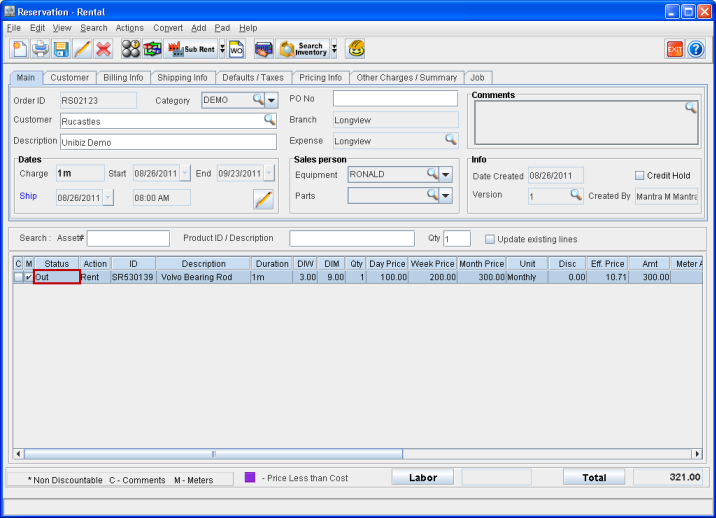The image size is (716, 518).
Task: Click the table's horizontal scrollbar thumb
Action: [213, 454]
